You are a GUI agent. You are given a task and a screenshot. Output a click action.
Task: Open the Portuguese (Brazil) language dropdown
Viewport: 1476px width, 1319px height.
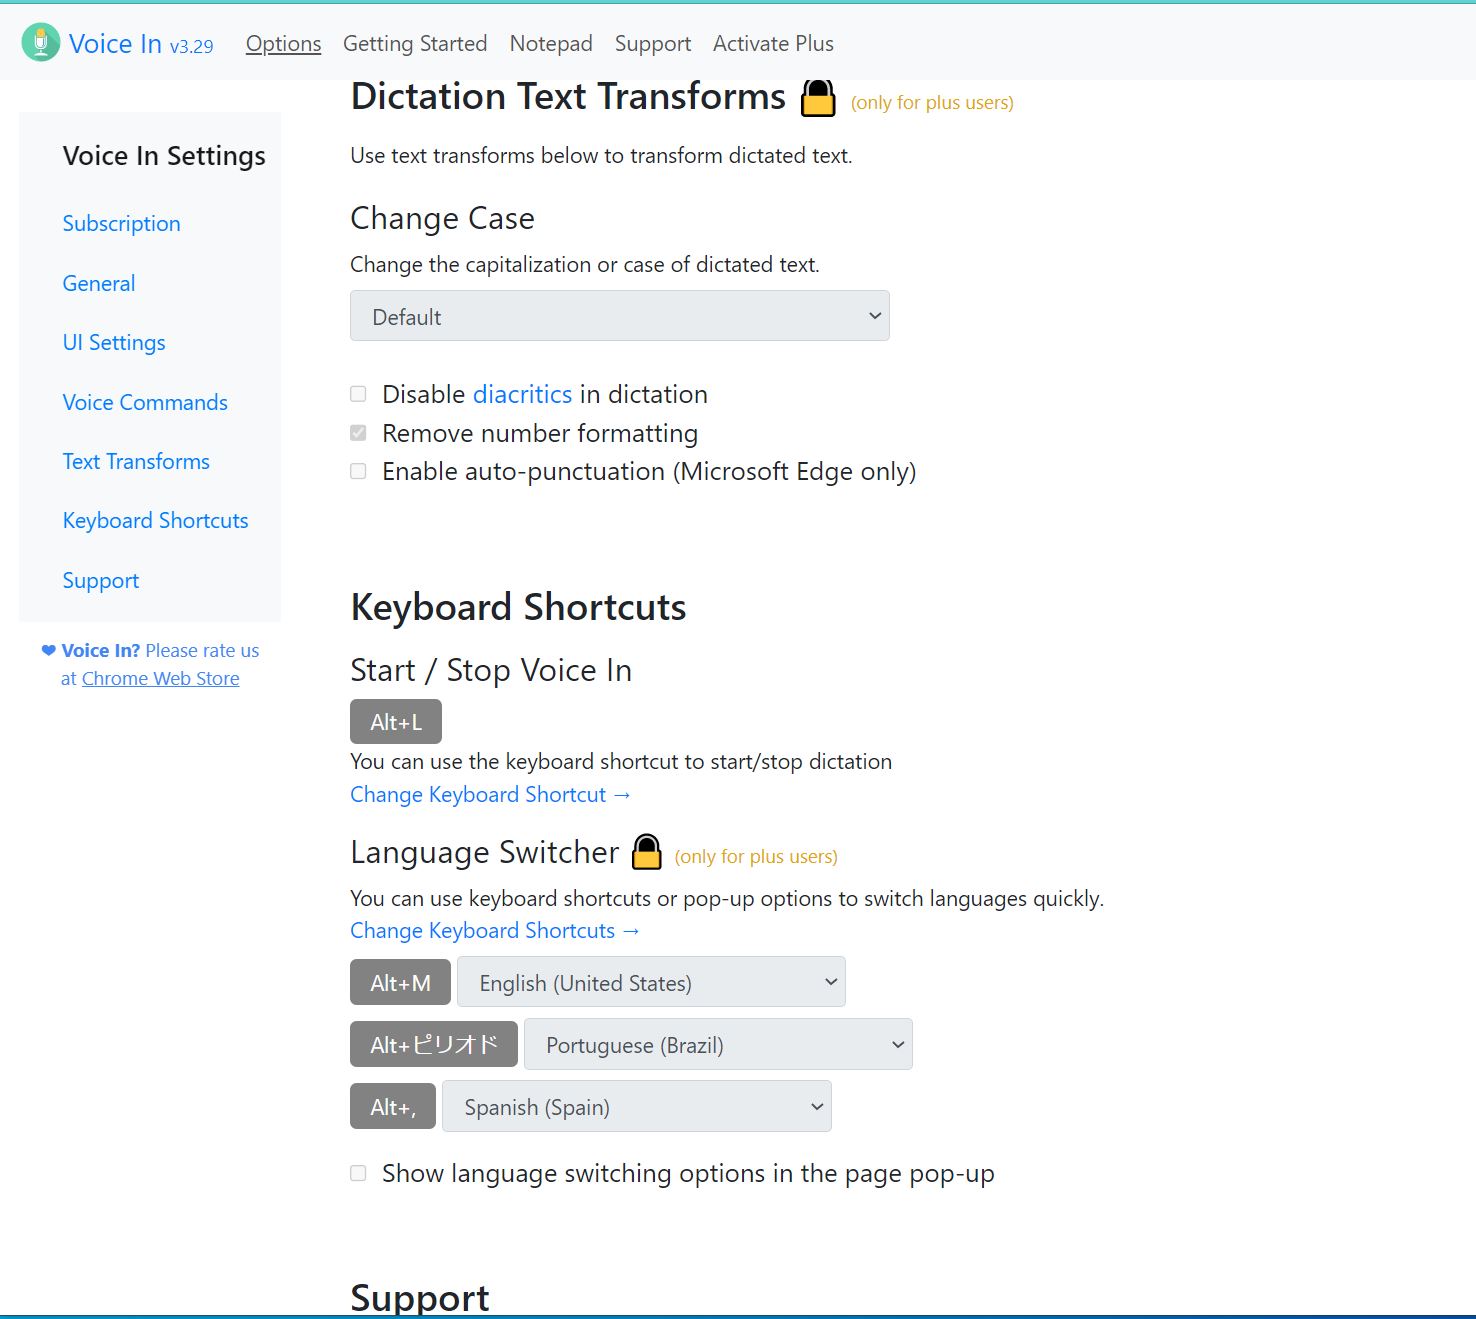717,1045
